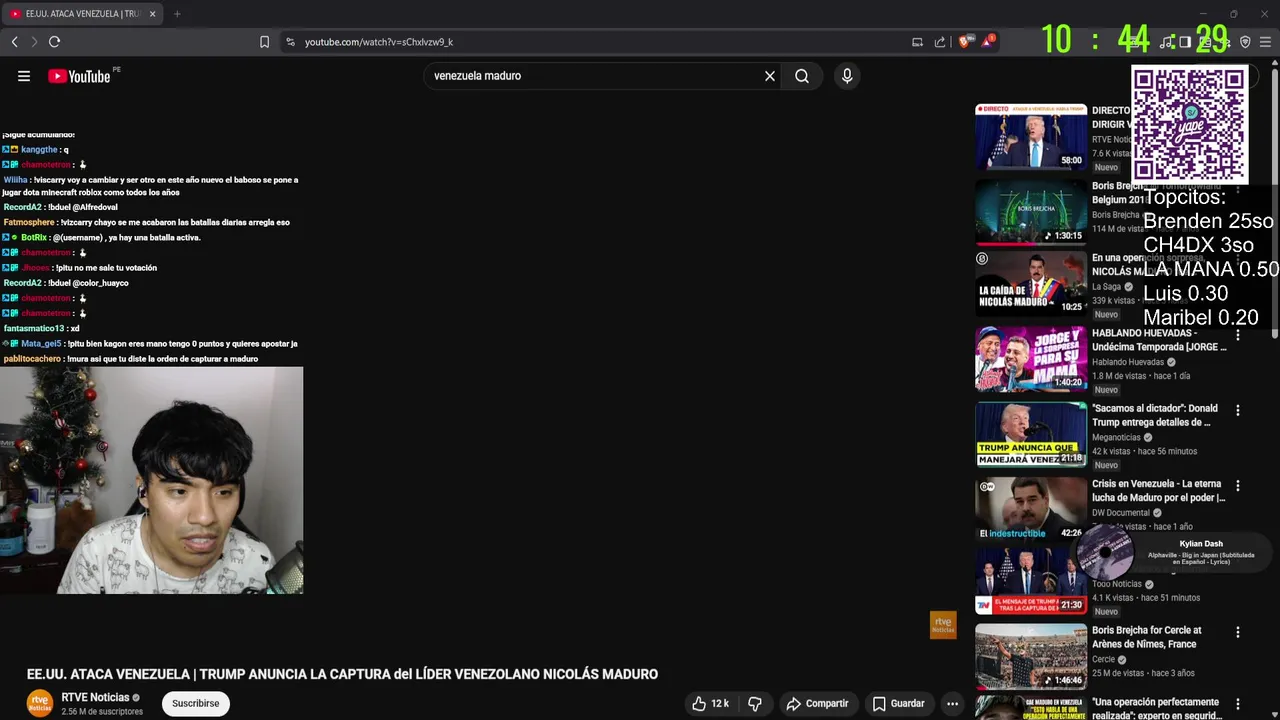Open the Hablando Huevadas channel name
The width and height of the screenshot is (1280, 720).
pos(1129,362)
